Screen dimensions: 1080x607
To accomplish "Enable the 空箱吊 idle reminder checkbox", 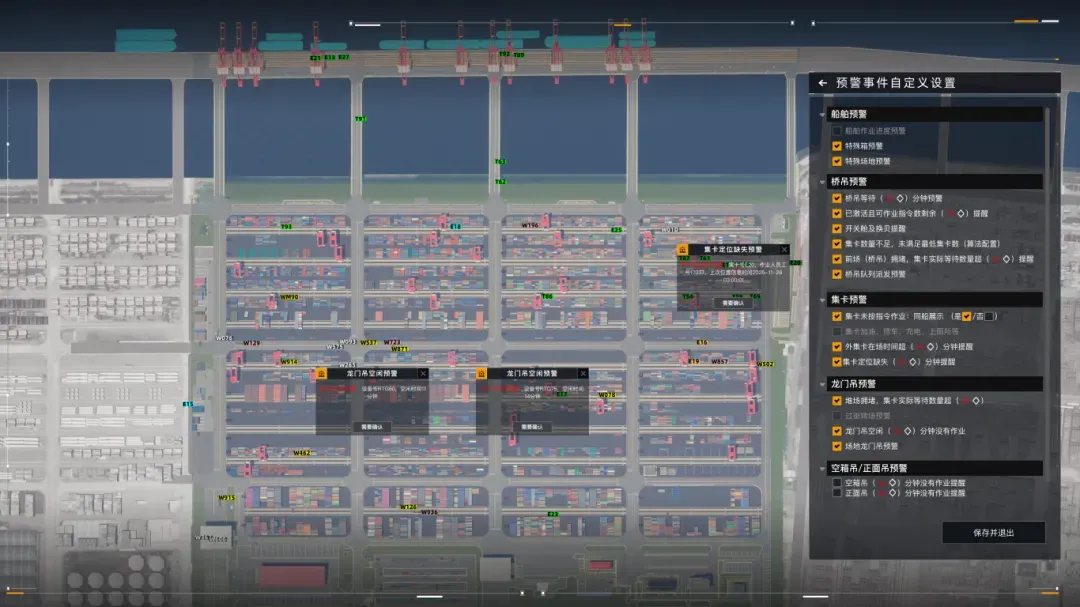I will click(x=837, y=483).
